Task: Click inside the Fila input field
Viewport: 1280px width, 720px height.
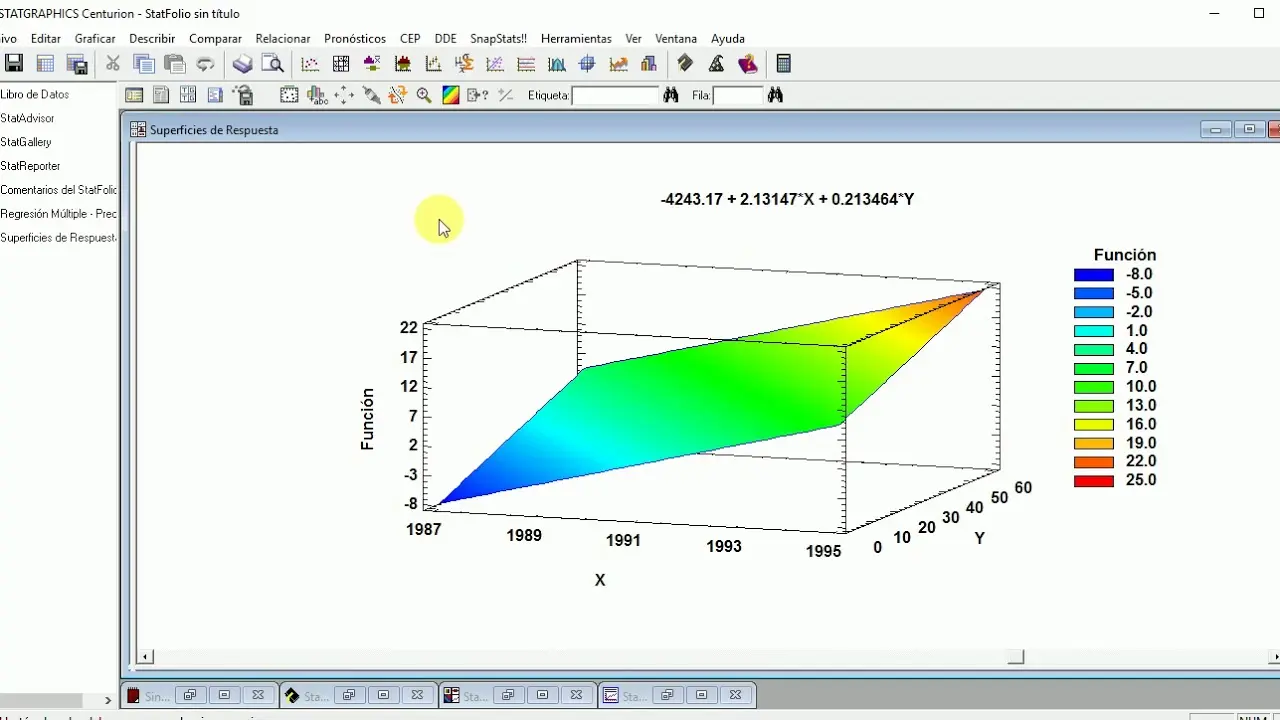Action: (738, 95)
